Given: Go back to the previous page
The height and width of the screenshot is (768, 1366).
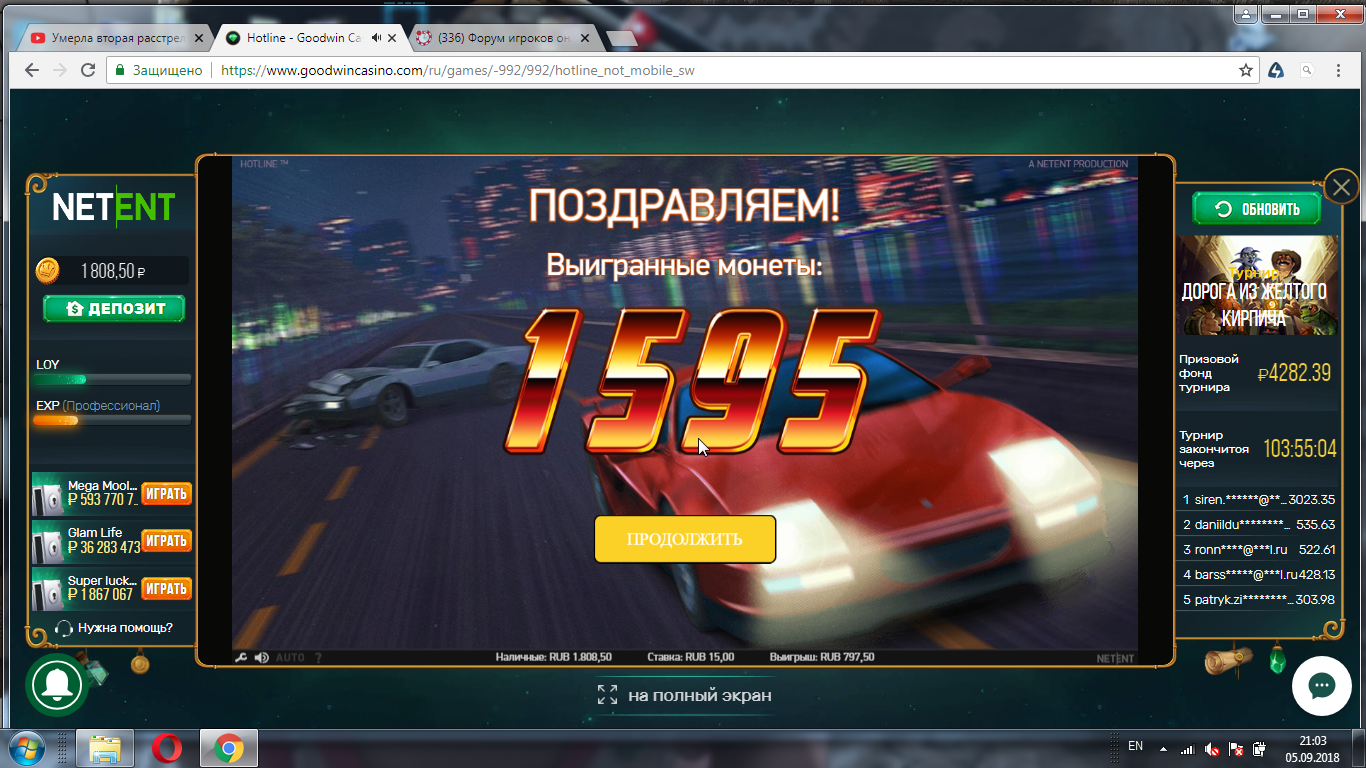Looking at the screenshot, I should point(31,70).
